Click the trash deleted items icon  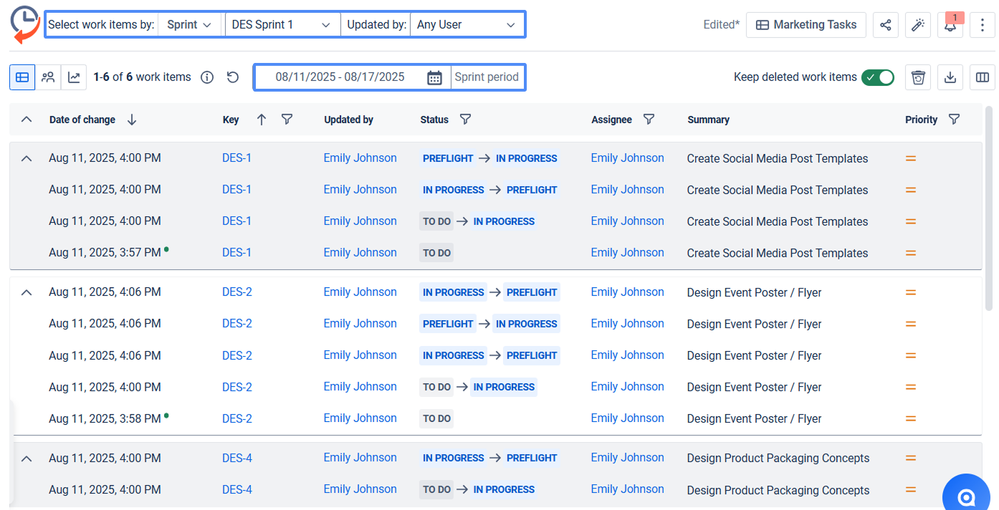tap(917, 77)
